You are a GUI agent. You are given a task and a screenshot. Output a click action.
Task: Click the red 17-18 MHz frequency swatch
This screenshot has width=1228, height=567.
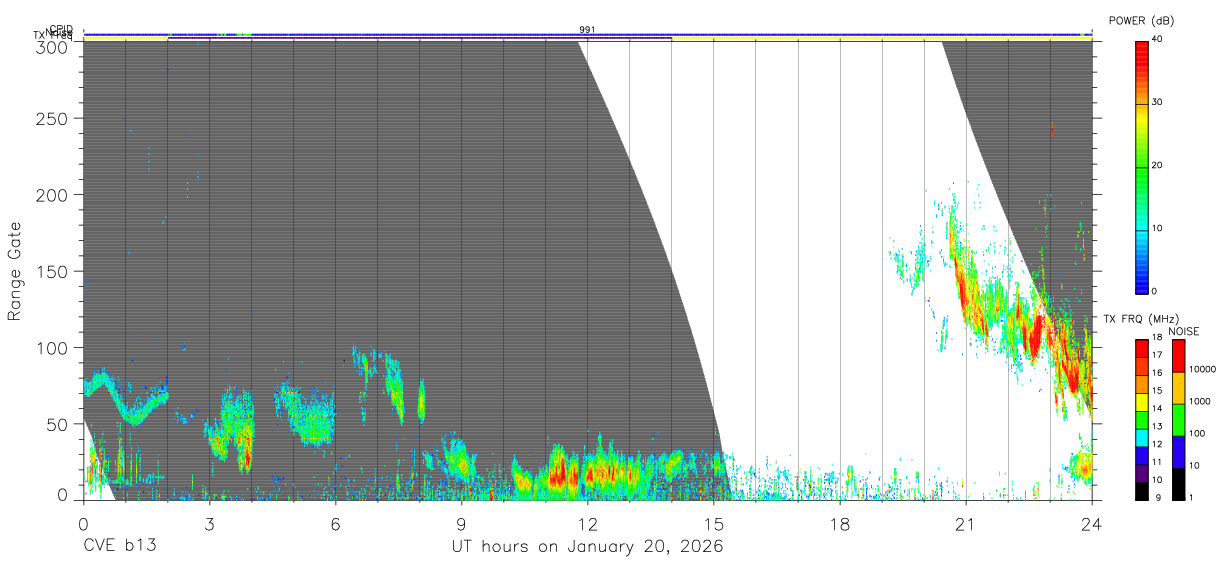click(1142, 349)
